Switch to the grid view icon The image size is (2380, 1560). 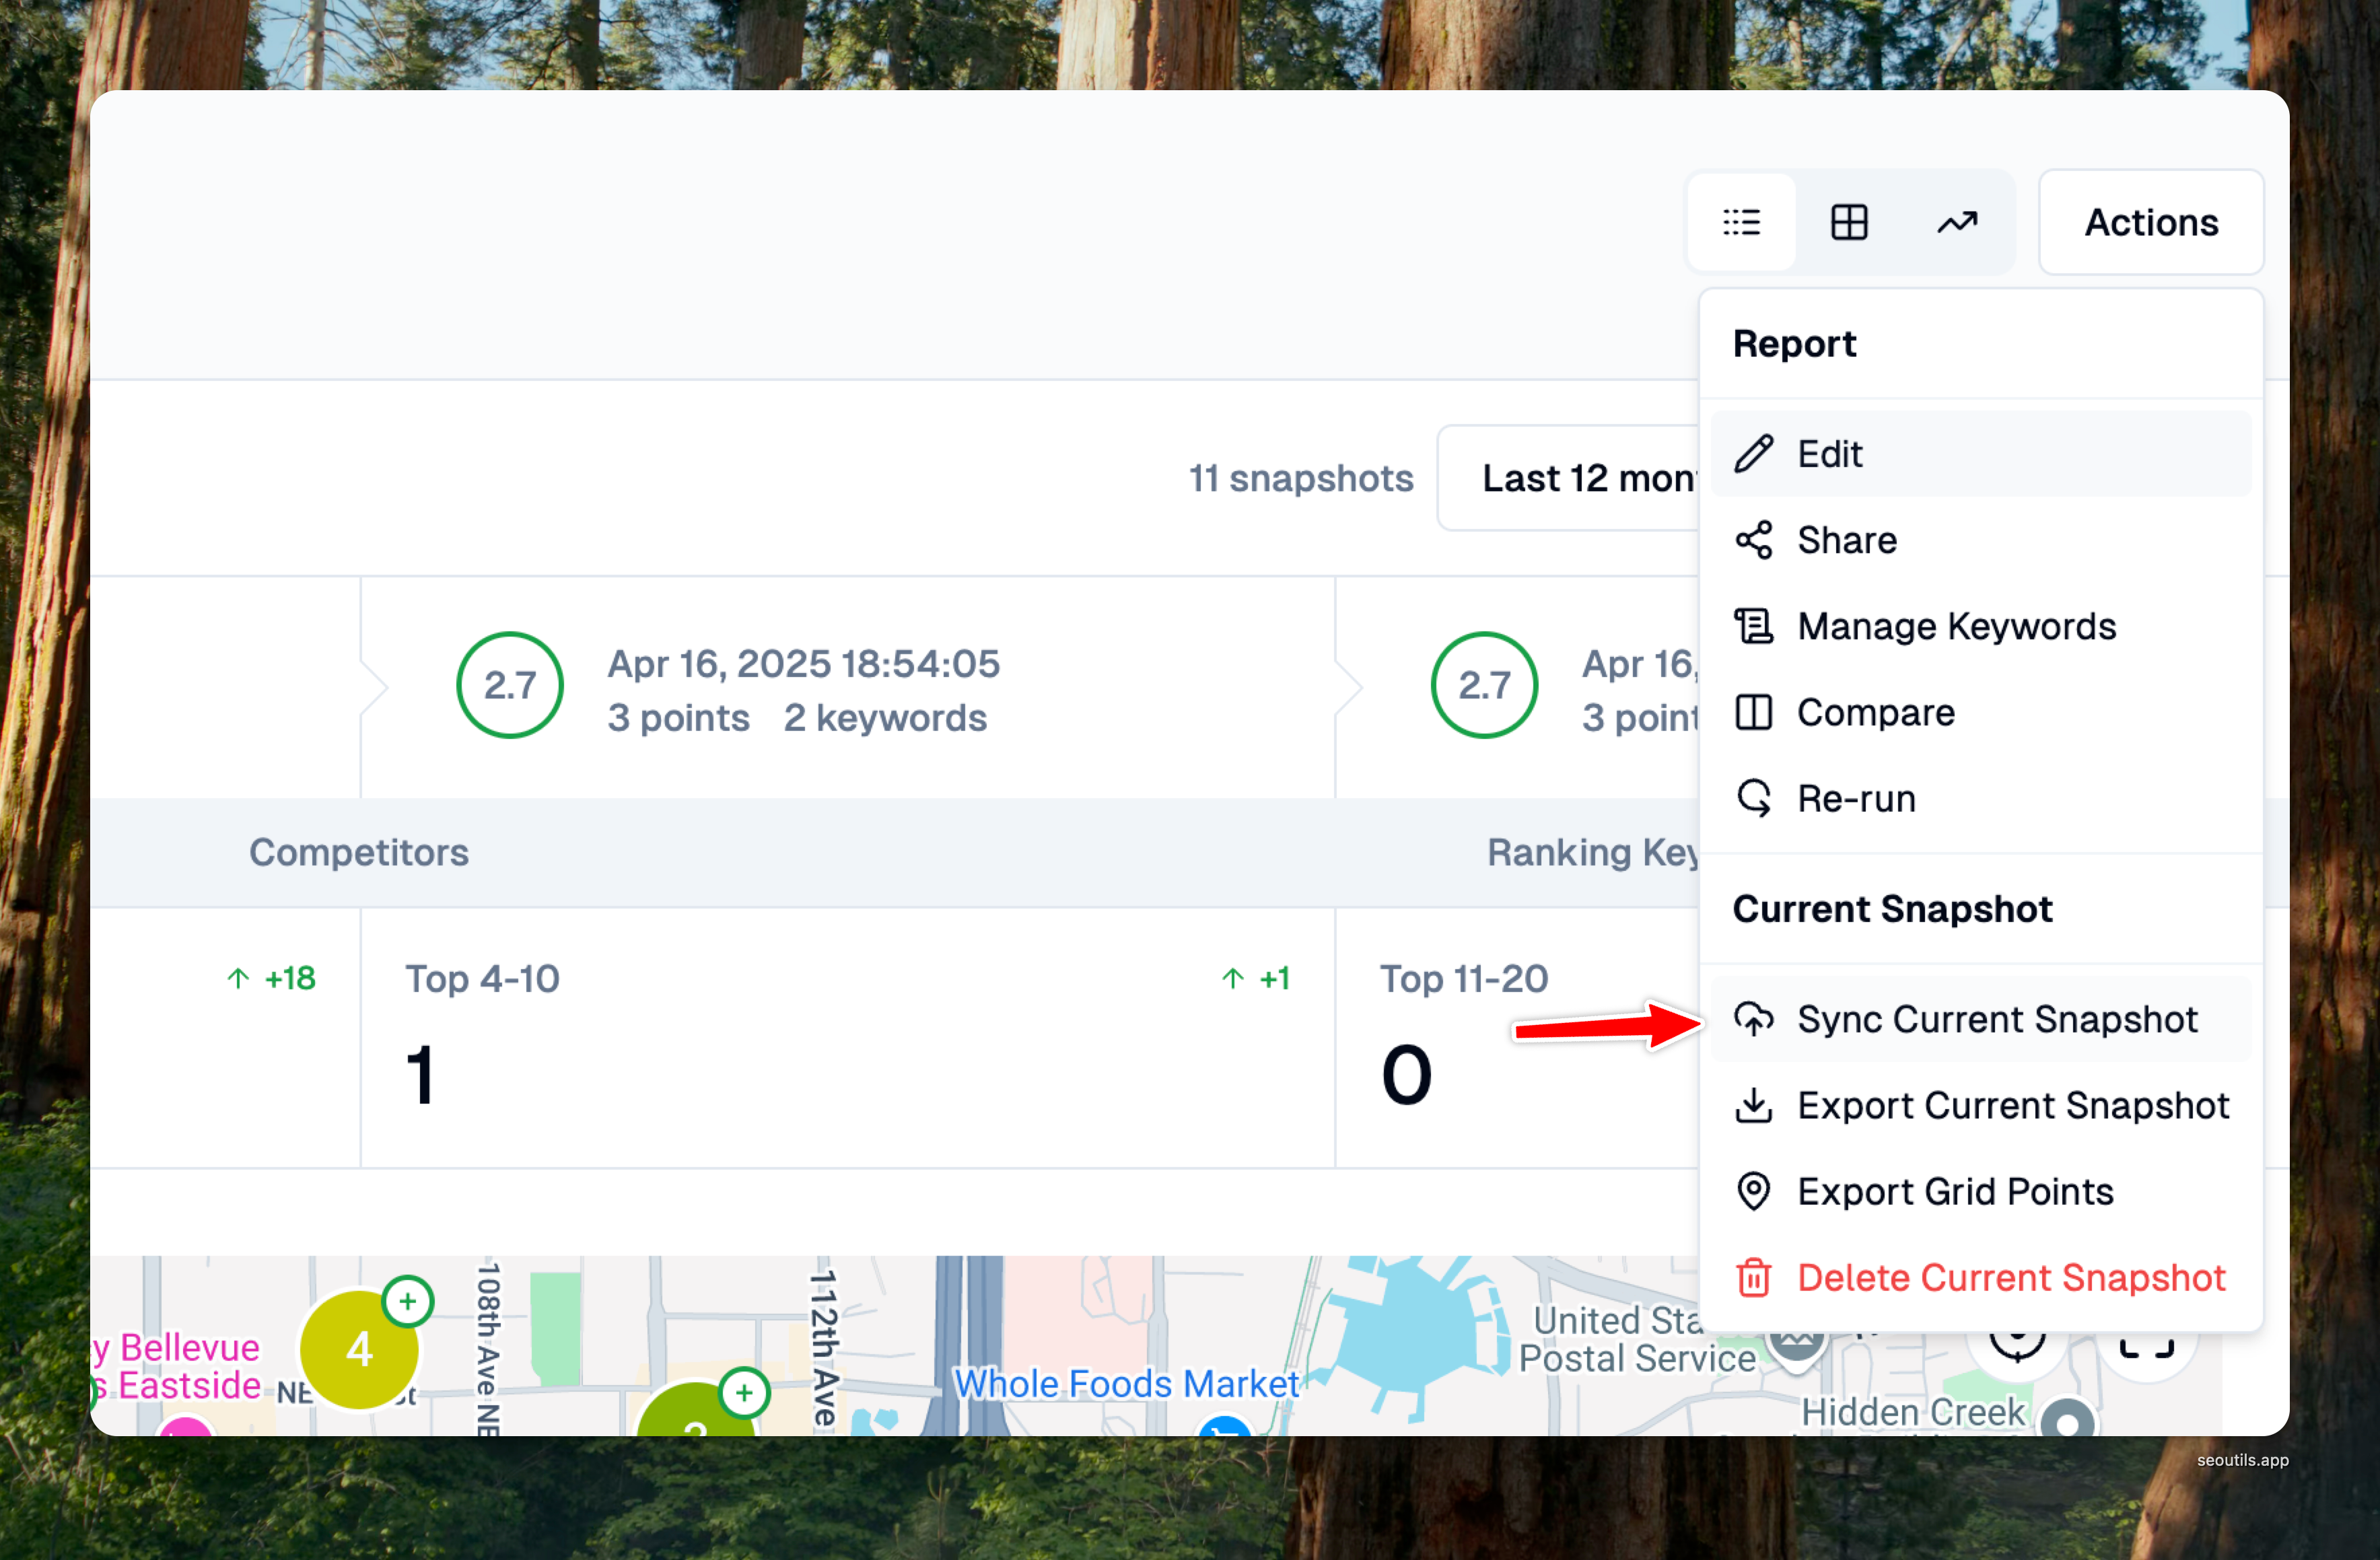coord(1848,222)
